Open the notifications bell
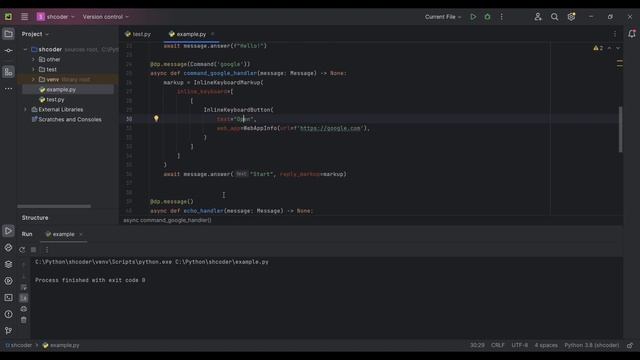Screen dimensions: 640x360 631,34
